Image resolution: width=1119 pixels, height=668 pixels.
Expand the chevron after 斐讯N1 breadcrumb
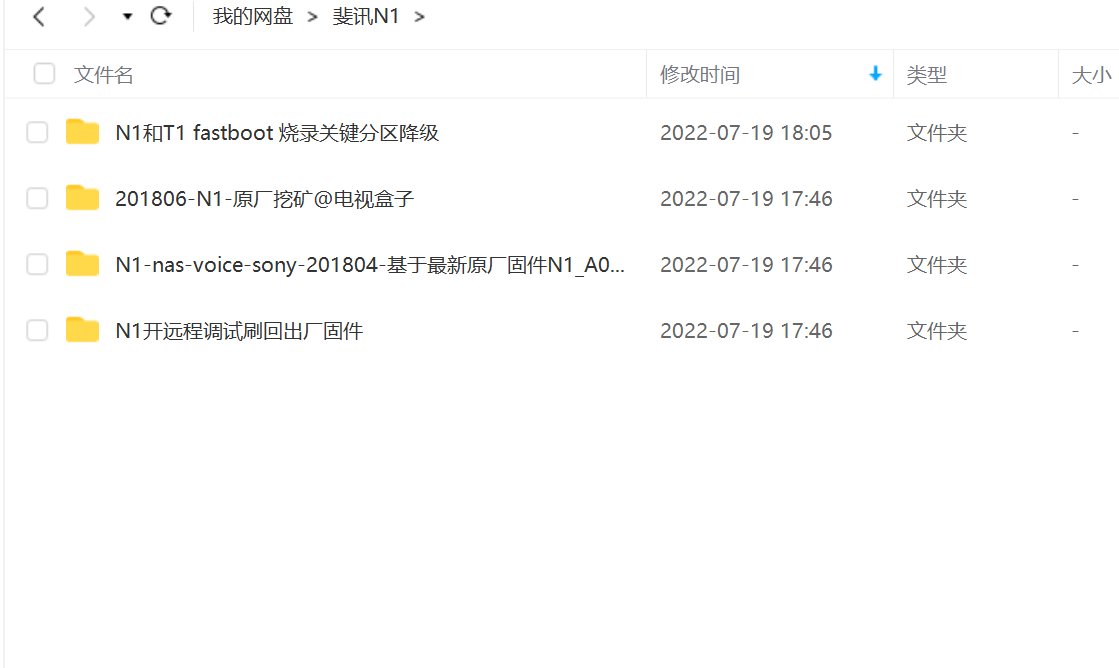tap(420, 16)
